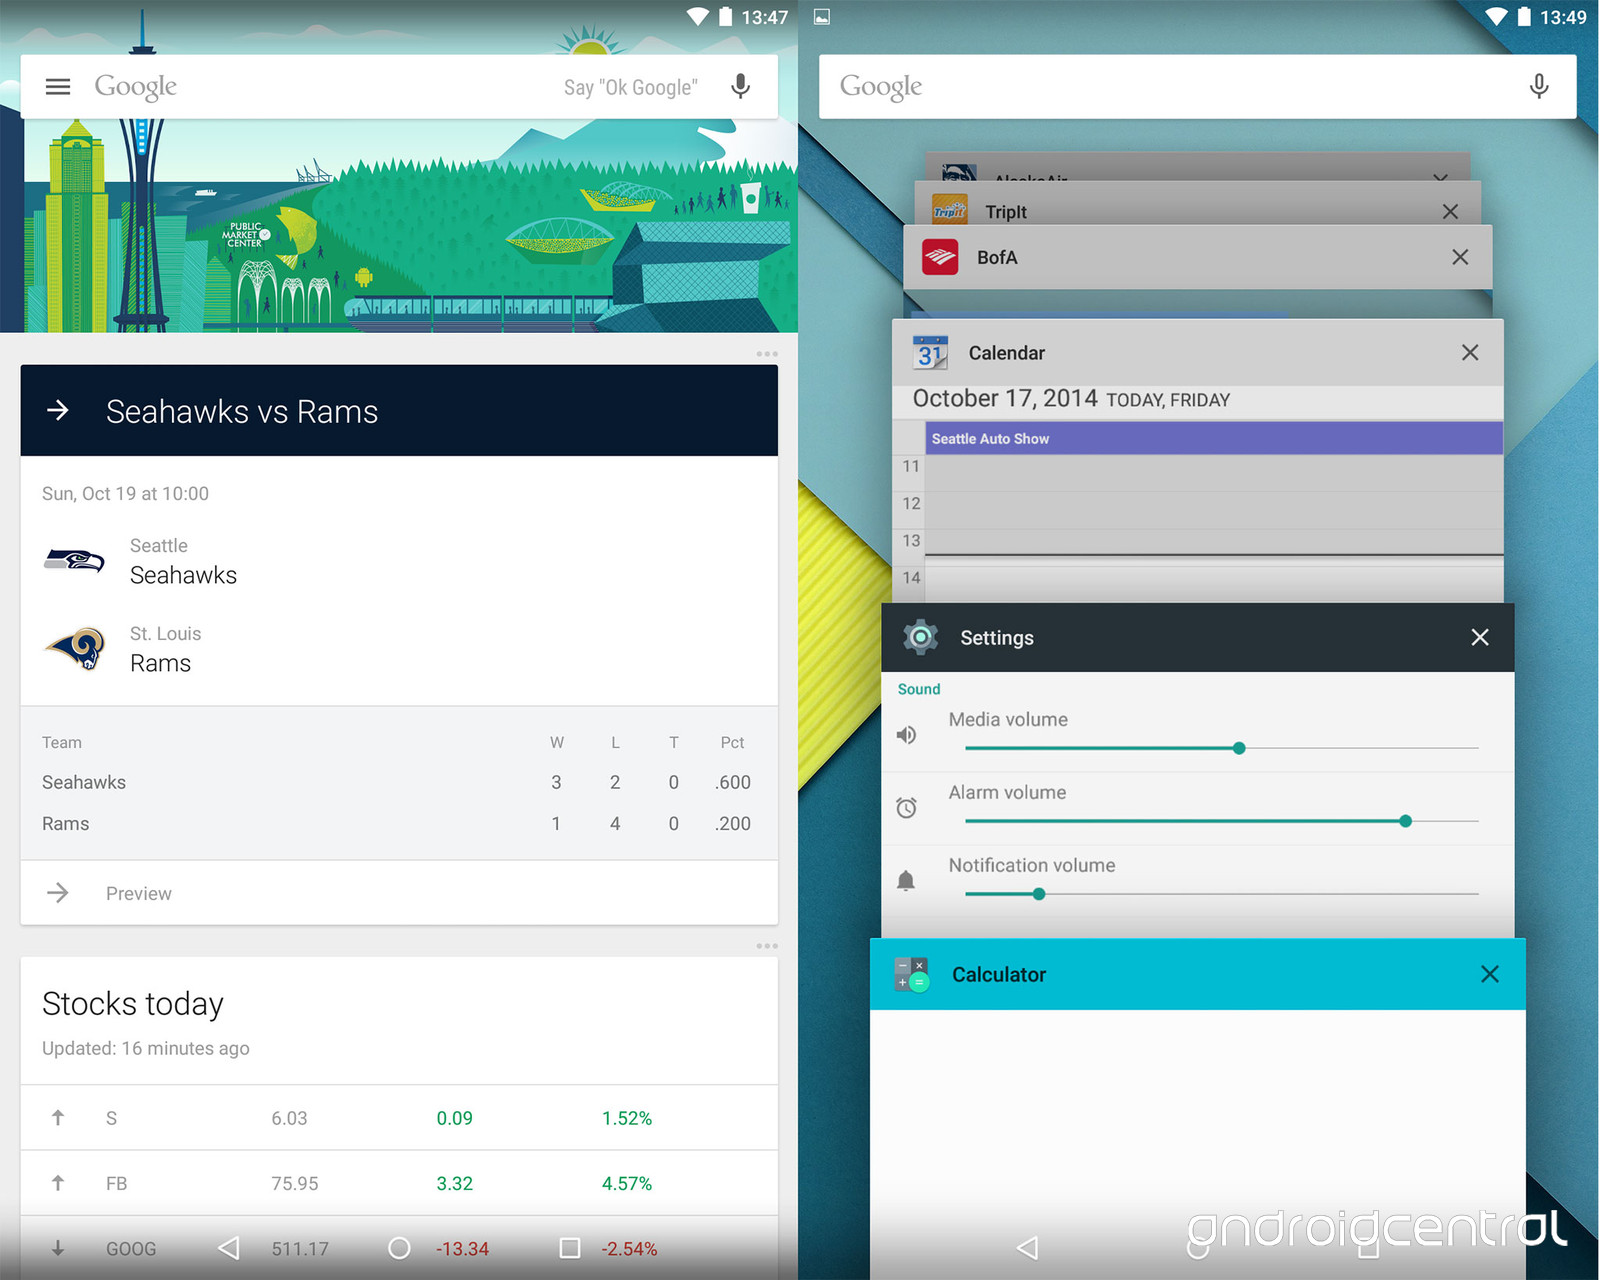This screenshot has height=1280, width=1600.
Task: Click the up arrow on the S stock row
Action: click(x=58, y=1118)
